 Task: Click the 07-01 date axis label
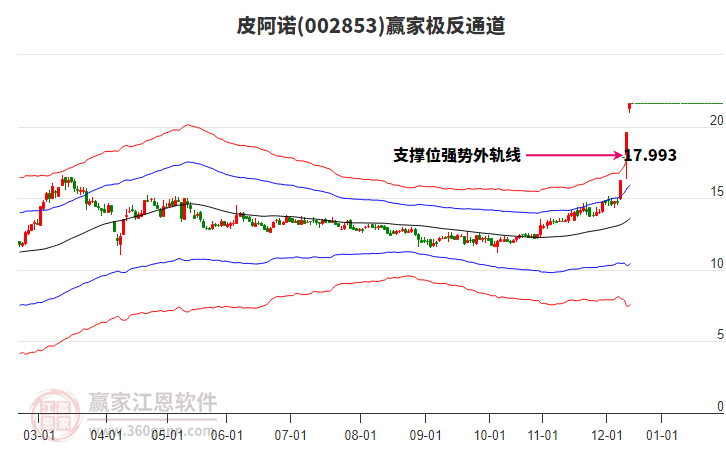[x=290, y=436]
